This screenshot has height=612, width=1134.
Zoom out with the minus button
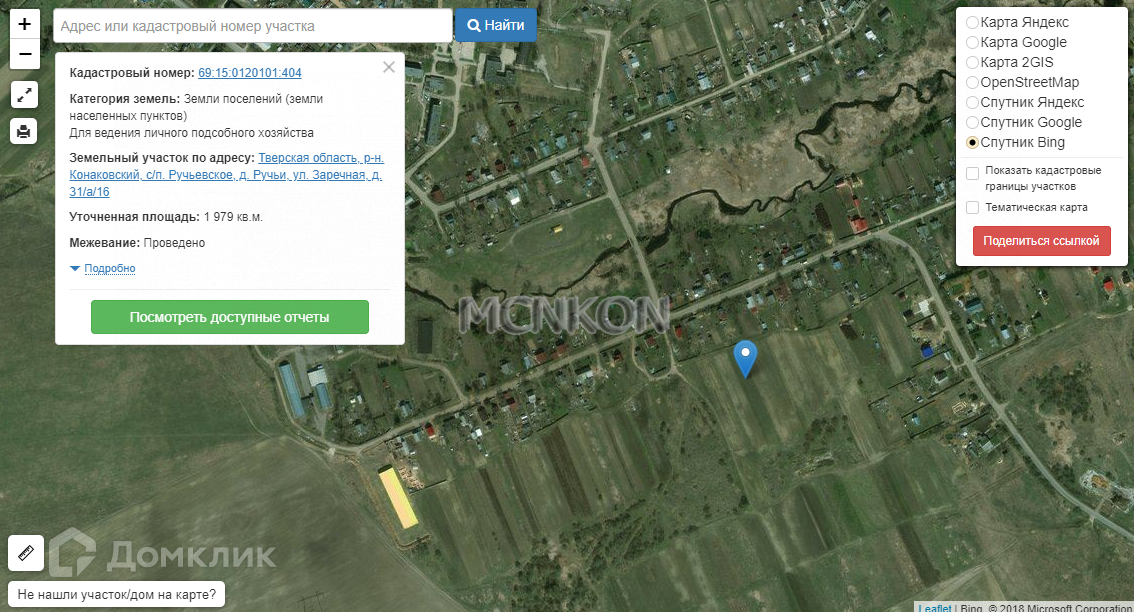25,54
